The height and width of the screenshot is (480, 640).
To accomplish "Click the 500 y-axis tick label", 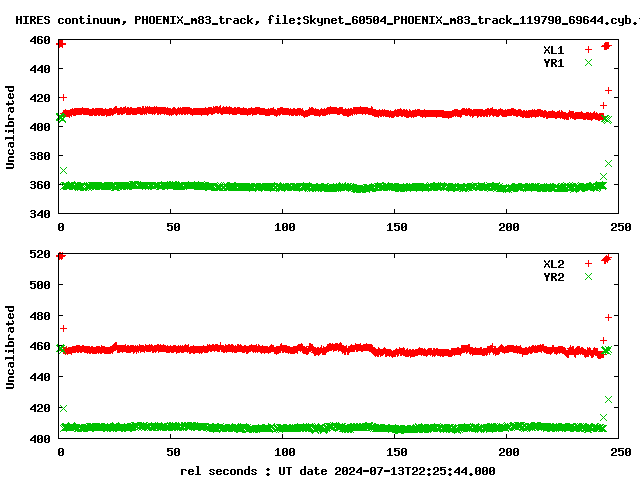I will (40, 285).
